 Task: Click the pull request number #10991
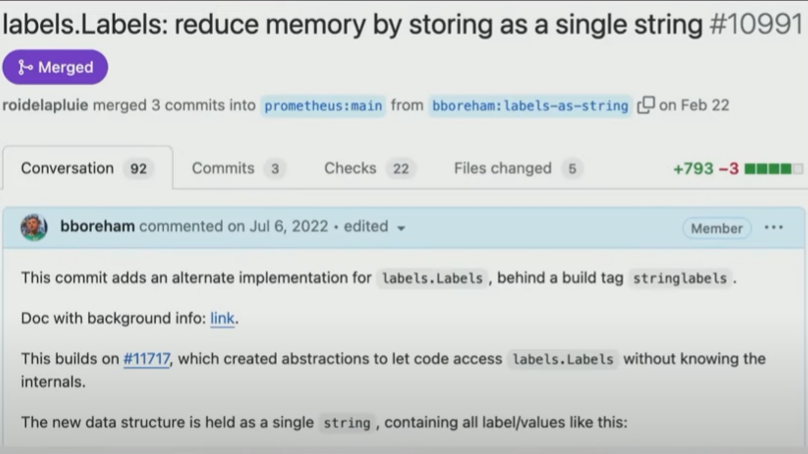[x=756, y=24]
